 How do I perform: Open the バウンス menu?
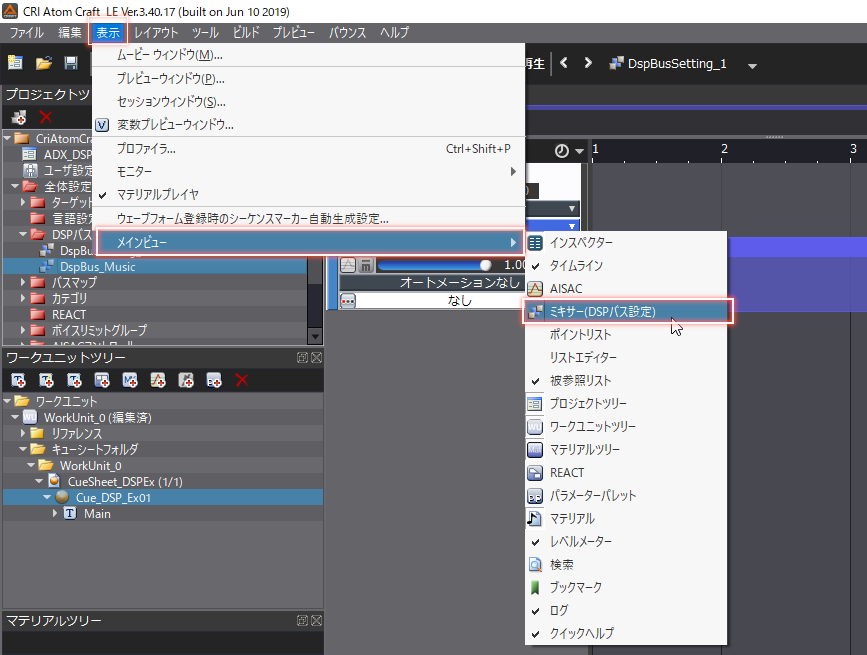[x=347, y=33]
